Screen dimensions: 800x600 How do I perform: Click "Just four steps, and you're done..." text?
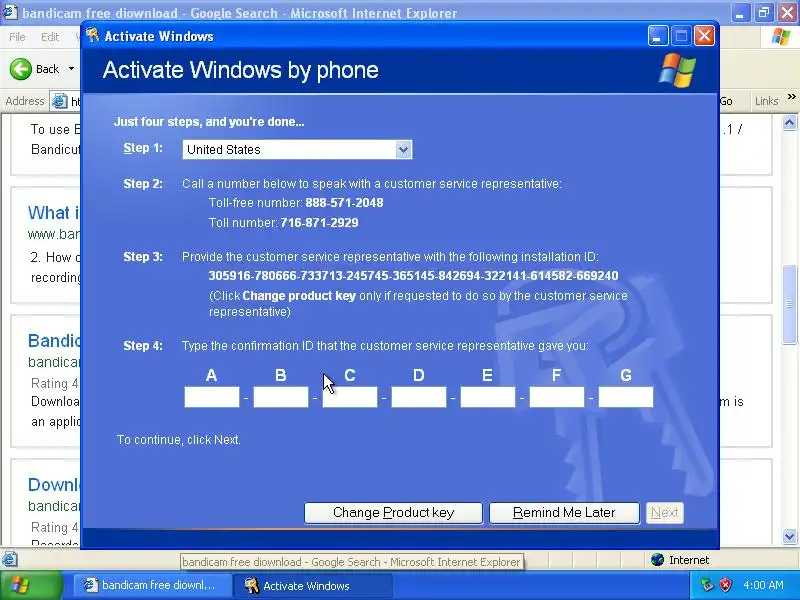coord(209,122)
